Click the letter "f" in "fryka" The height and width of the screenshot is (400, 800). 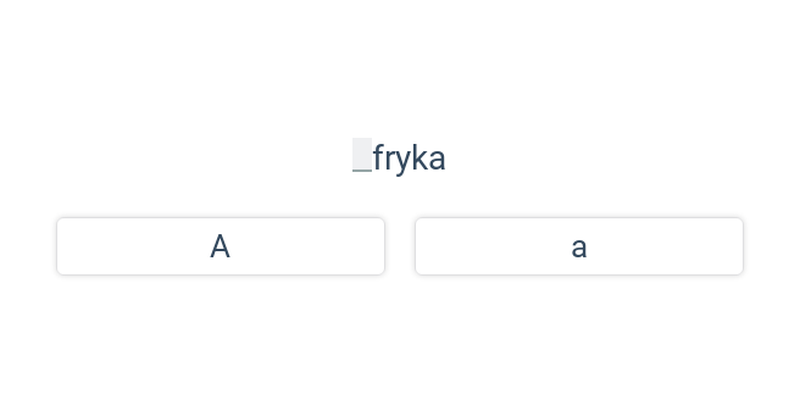(379, 157)
